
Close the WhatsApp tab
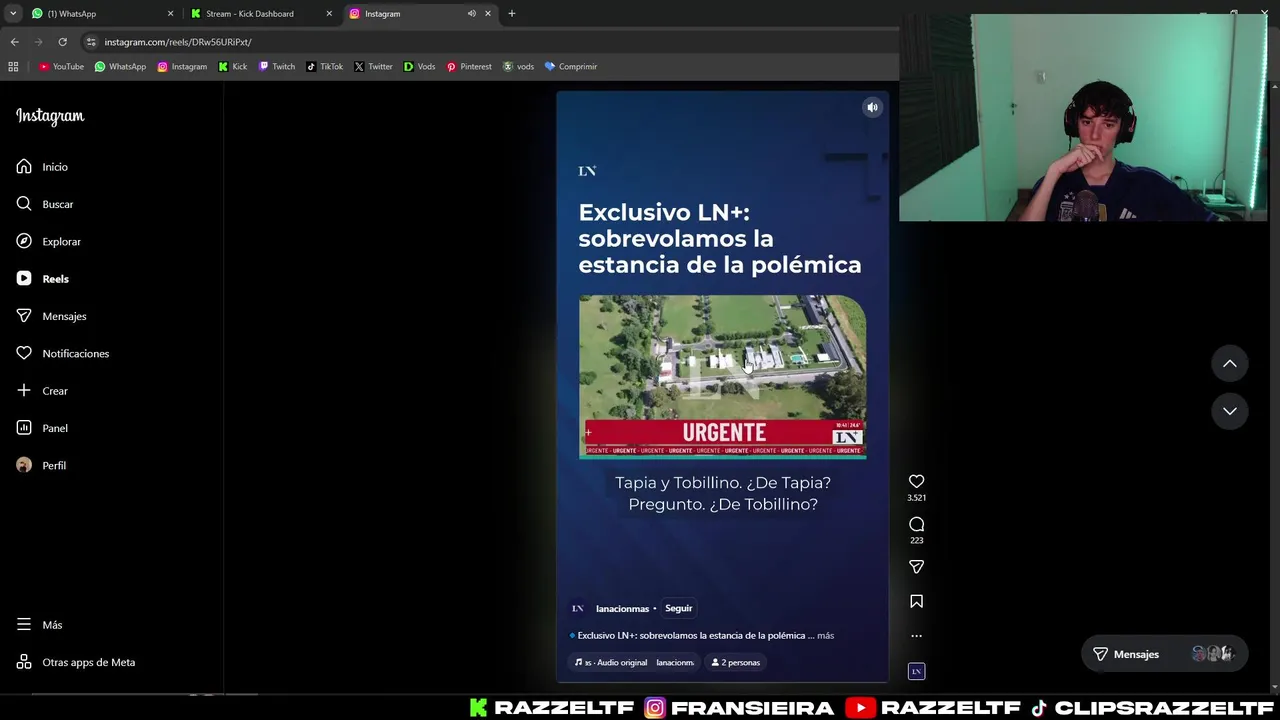coord(170,14)
